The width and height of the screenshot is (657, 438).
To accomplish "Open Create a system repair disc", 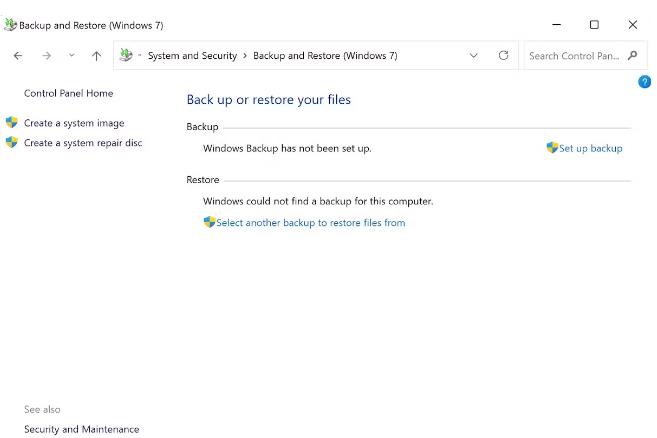I will tap(83, 143).
